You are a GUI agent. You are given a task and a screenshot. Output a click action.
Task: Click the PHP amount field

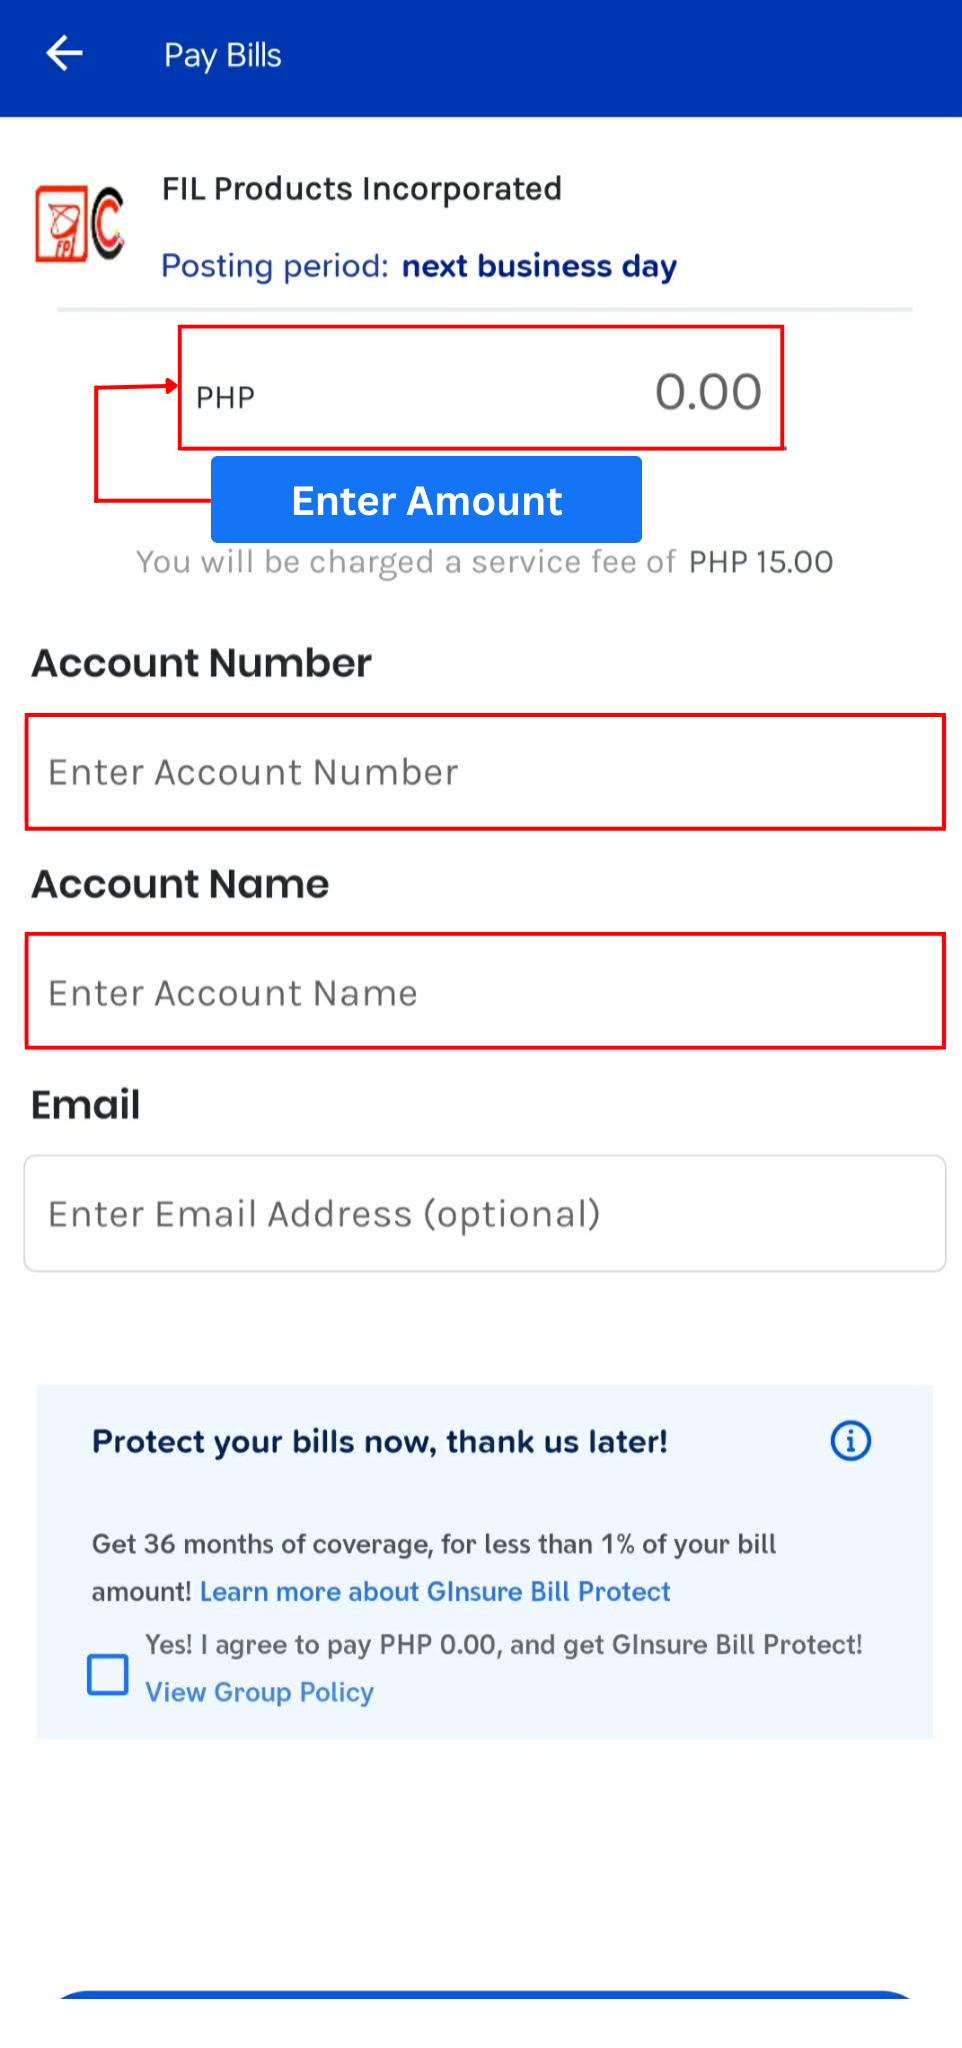click(480, 389)
